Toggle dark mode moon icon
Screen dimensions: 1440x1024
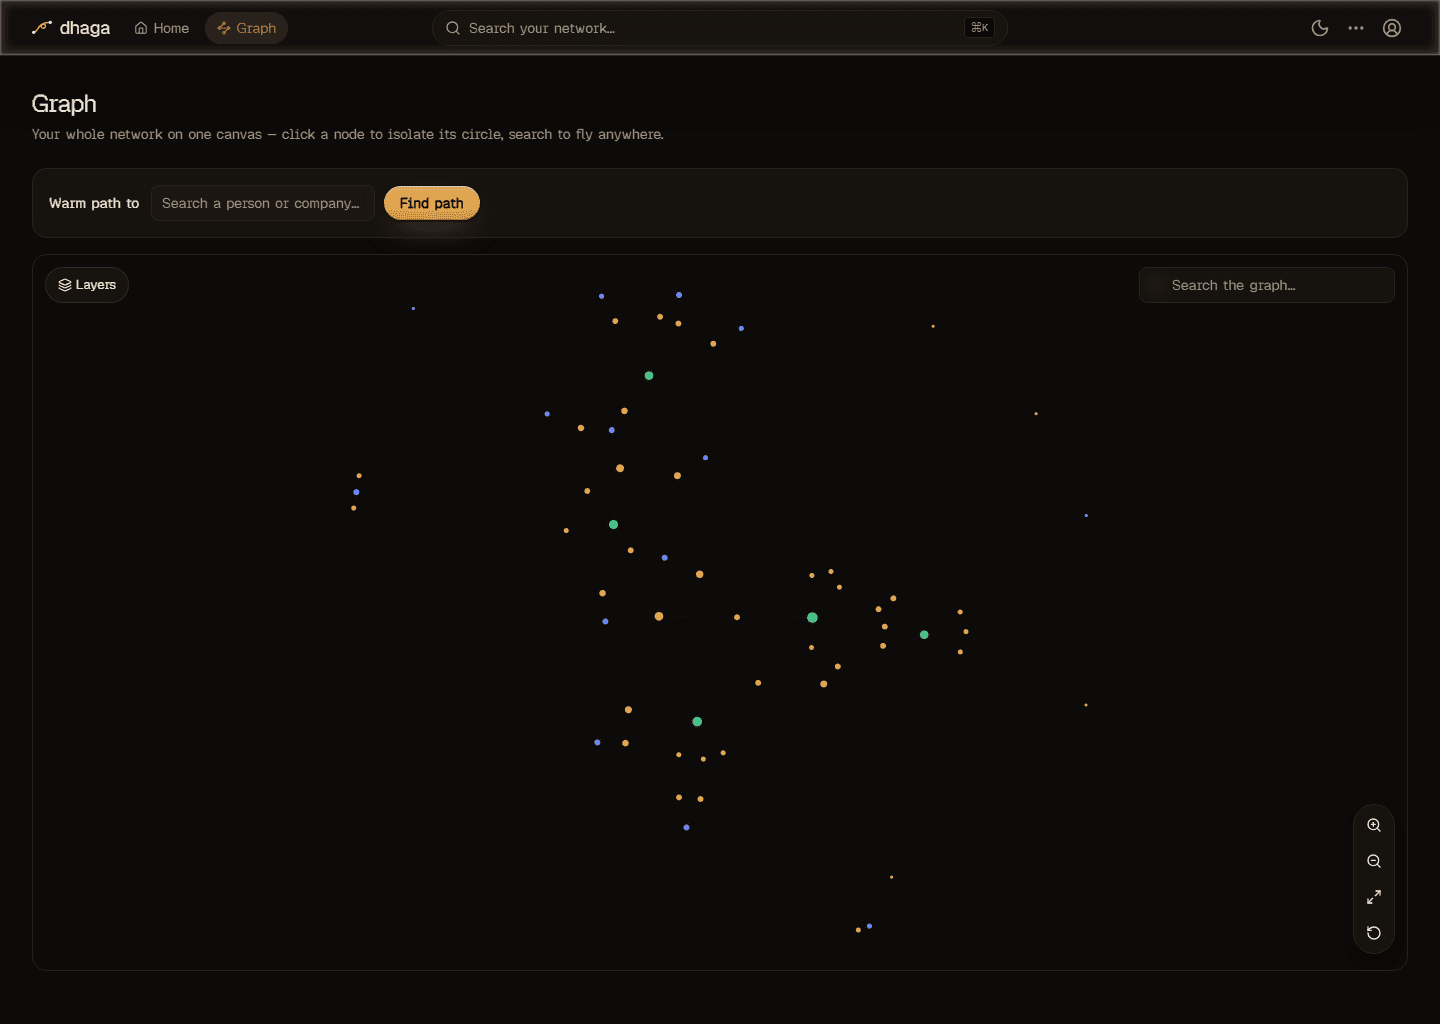pos(1320,28)
